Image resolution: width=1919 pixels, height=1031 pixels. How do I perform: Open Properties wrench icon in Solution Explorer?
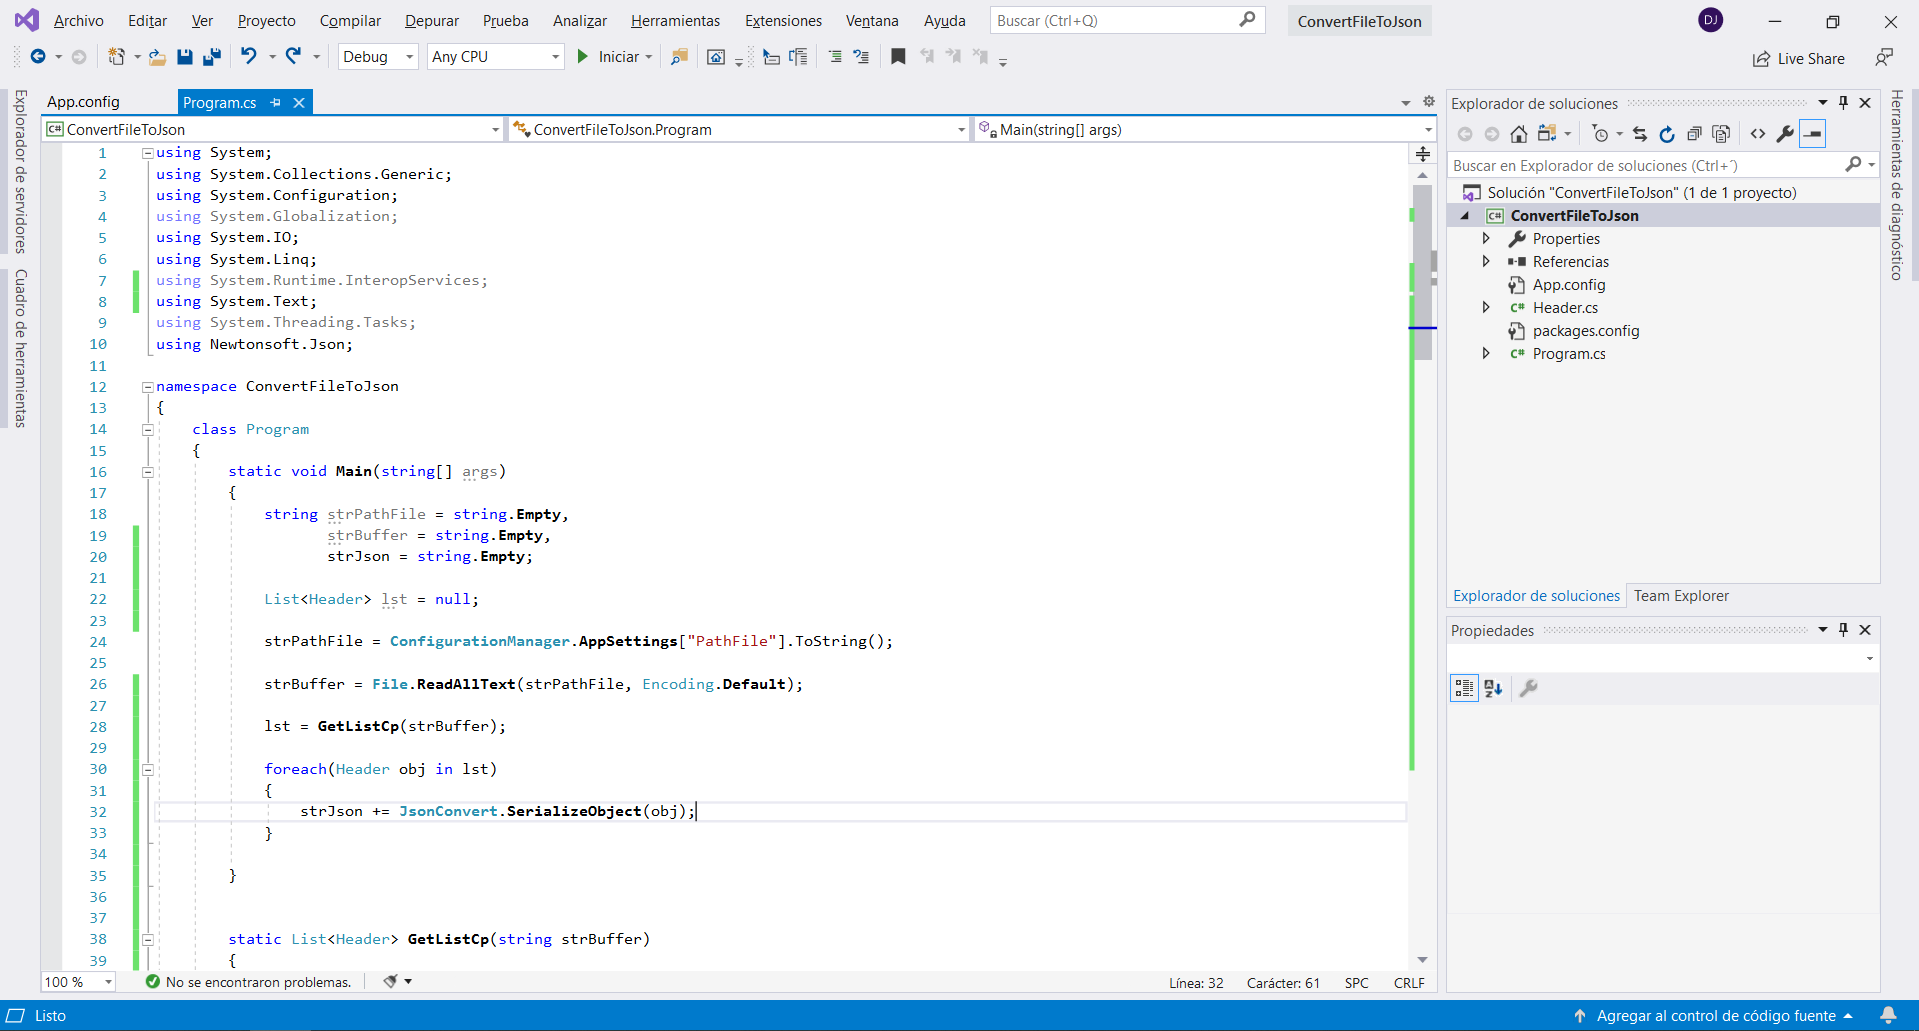1785,134
